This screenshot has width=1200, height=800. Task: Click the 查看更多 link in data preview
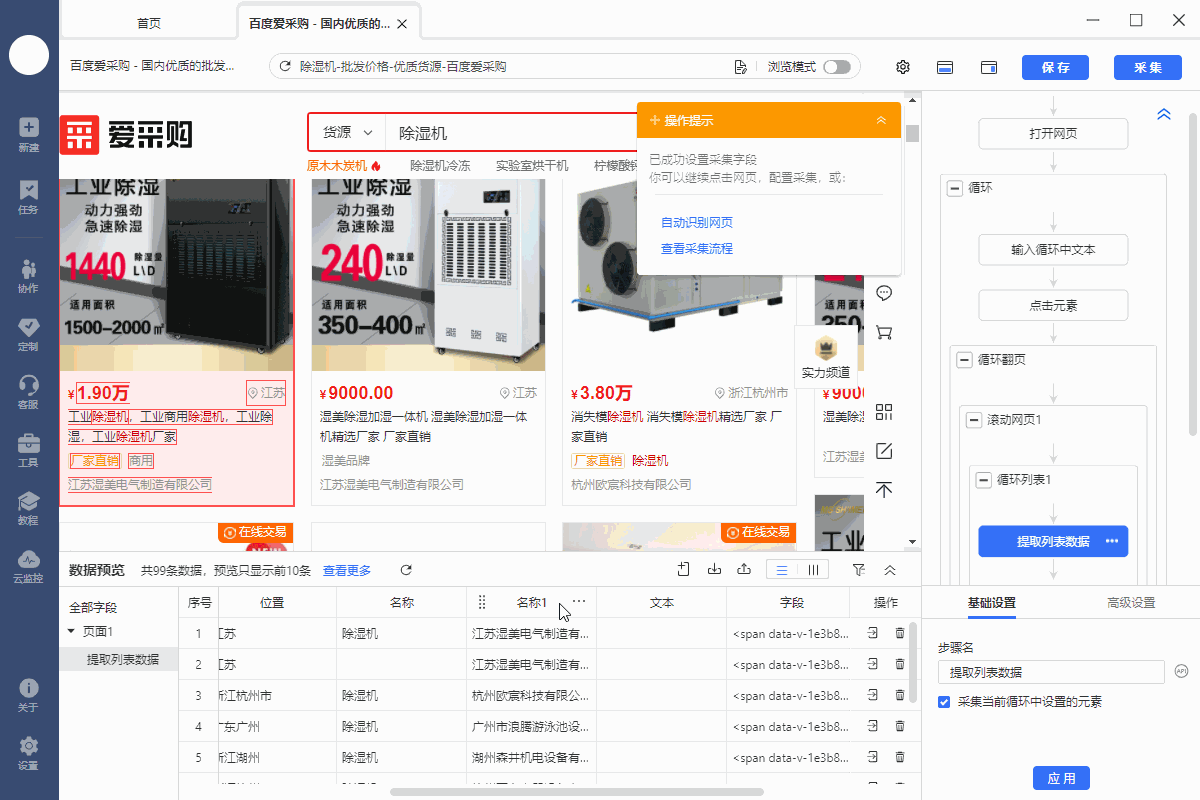pyautogui.click(x=347, y=570)
